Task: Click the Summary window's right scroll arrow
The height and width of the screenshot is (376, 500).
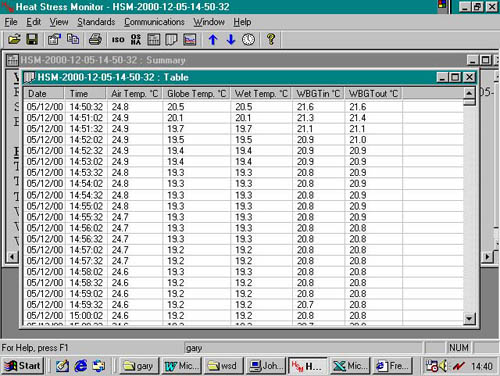Action: pos(487,257)
